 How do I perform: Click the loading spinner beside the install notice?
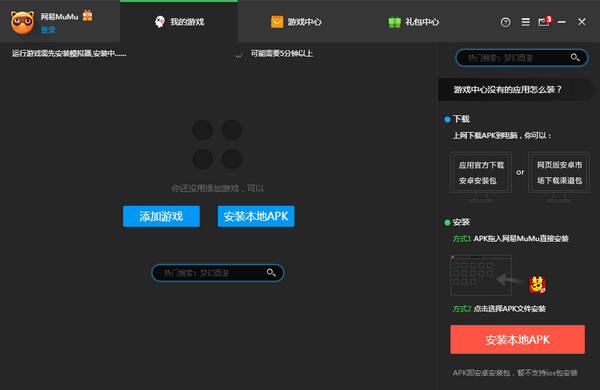point(239,55)
